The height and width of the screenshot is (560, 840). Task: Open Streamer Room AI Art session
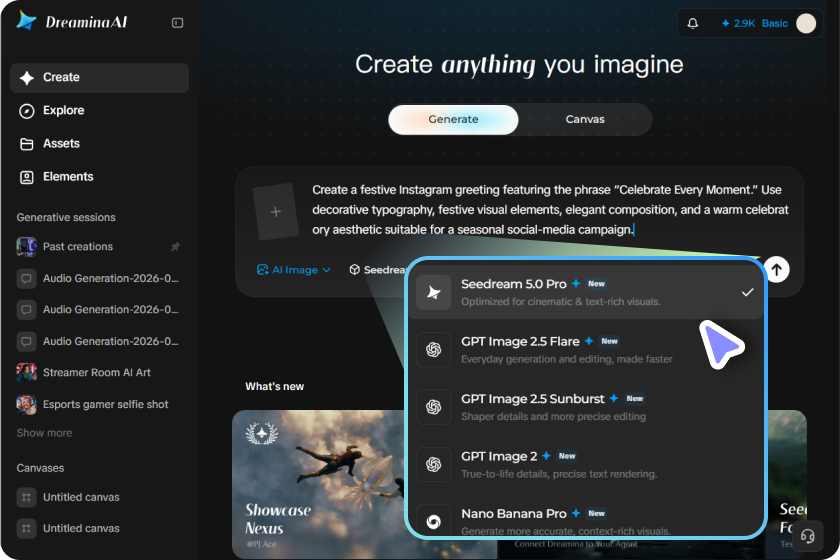pyautogui.click(x=99, y=372)
